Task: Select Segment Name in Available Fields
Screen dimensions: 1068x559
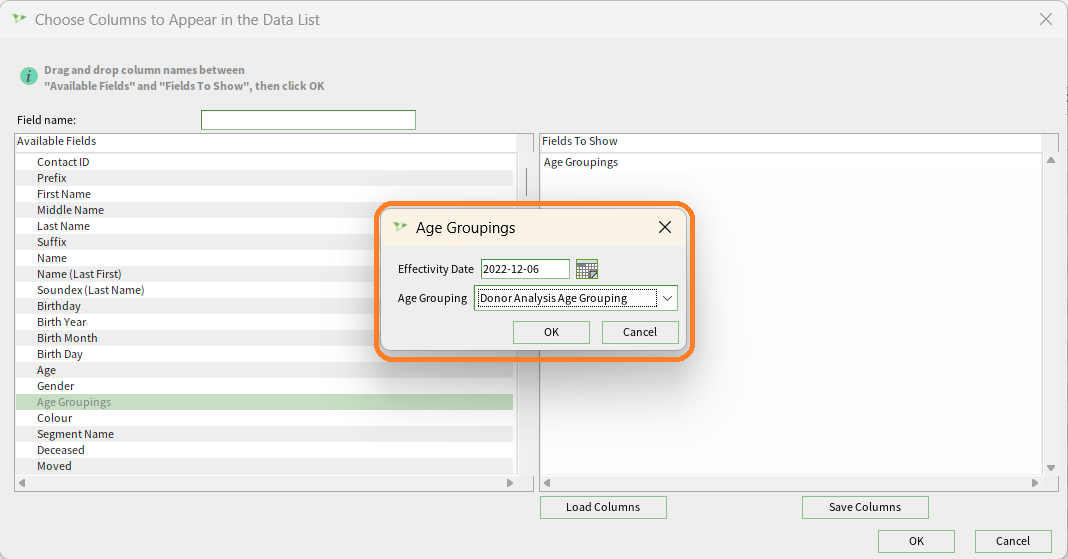Action: [x=264, y=434]
